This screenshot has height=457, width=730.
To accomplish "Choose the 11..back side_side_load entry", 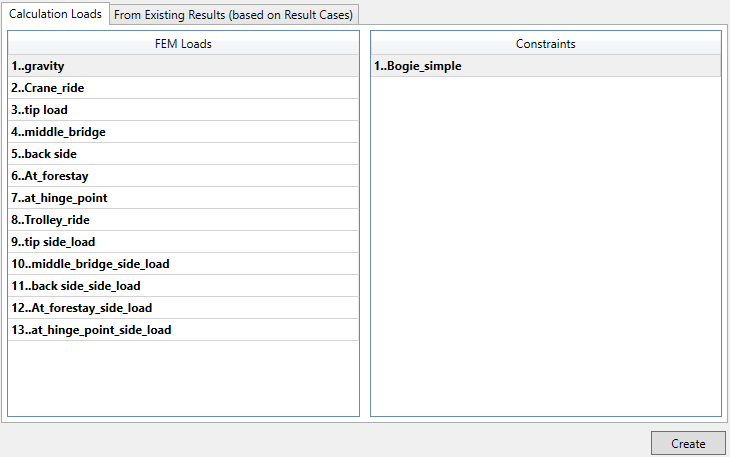I will 77,286.
